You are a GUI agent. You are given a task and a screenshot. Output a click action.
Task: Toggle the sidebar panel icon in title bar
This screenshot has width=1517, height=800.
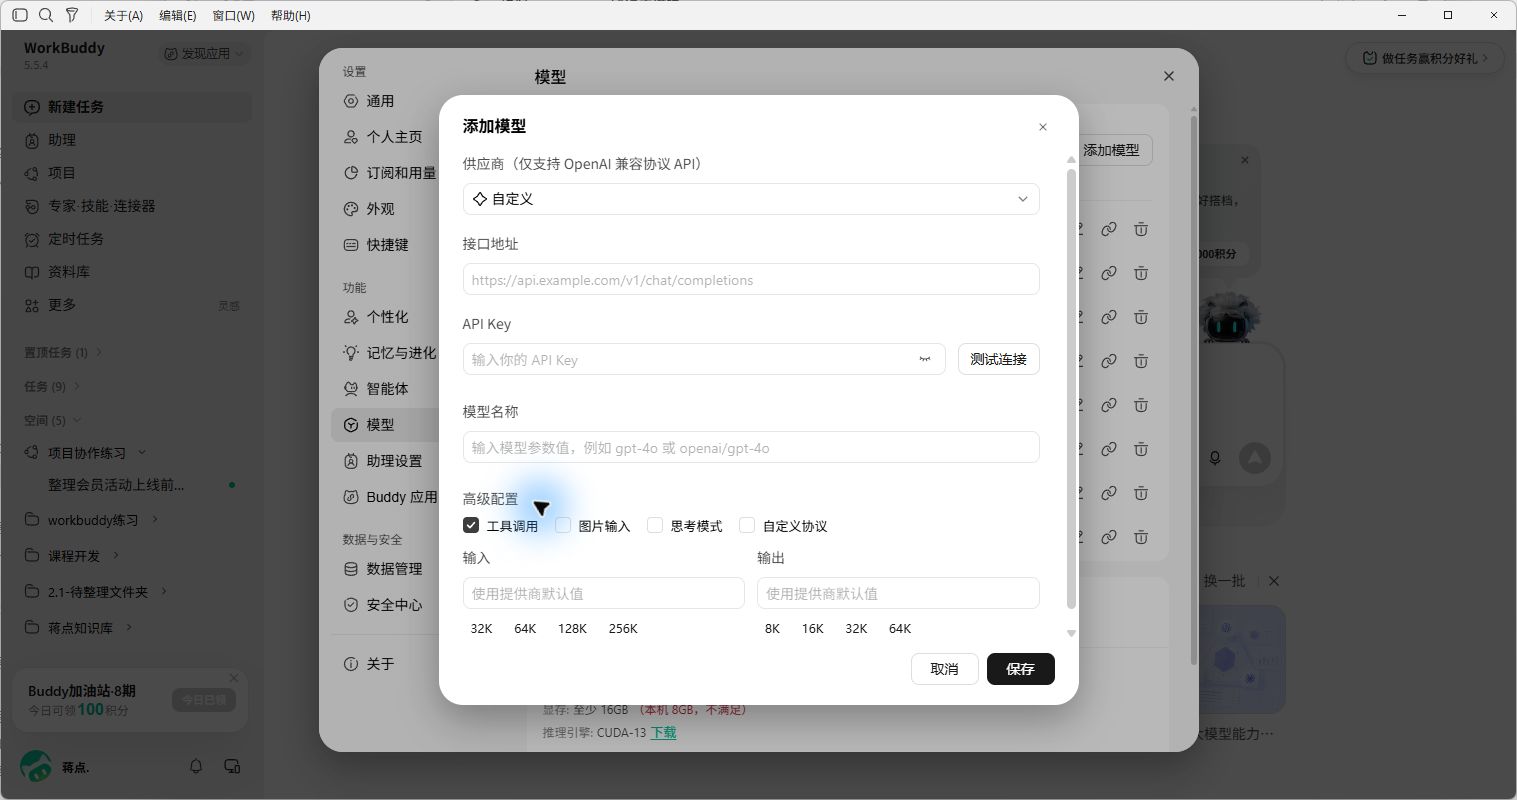pos(20,15)
